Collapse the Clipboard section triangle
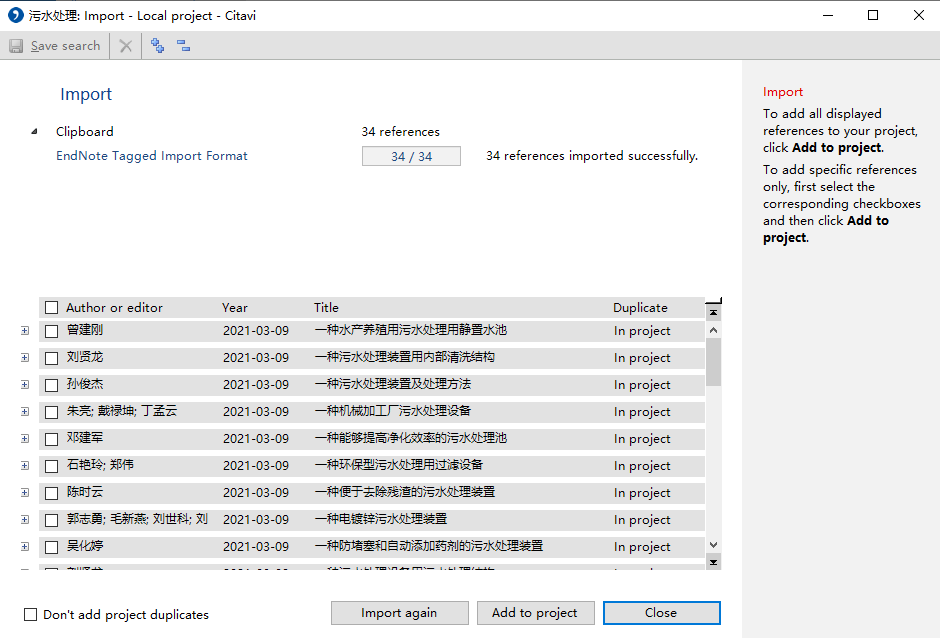 pos(34,131)
